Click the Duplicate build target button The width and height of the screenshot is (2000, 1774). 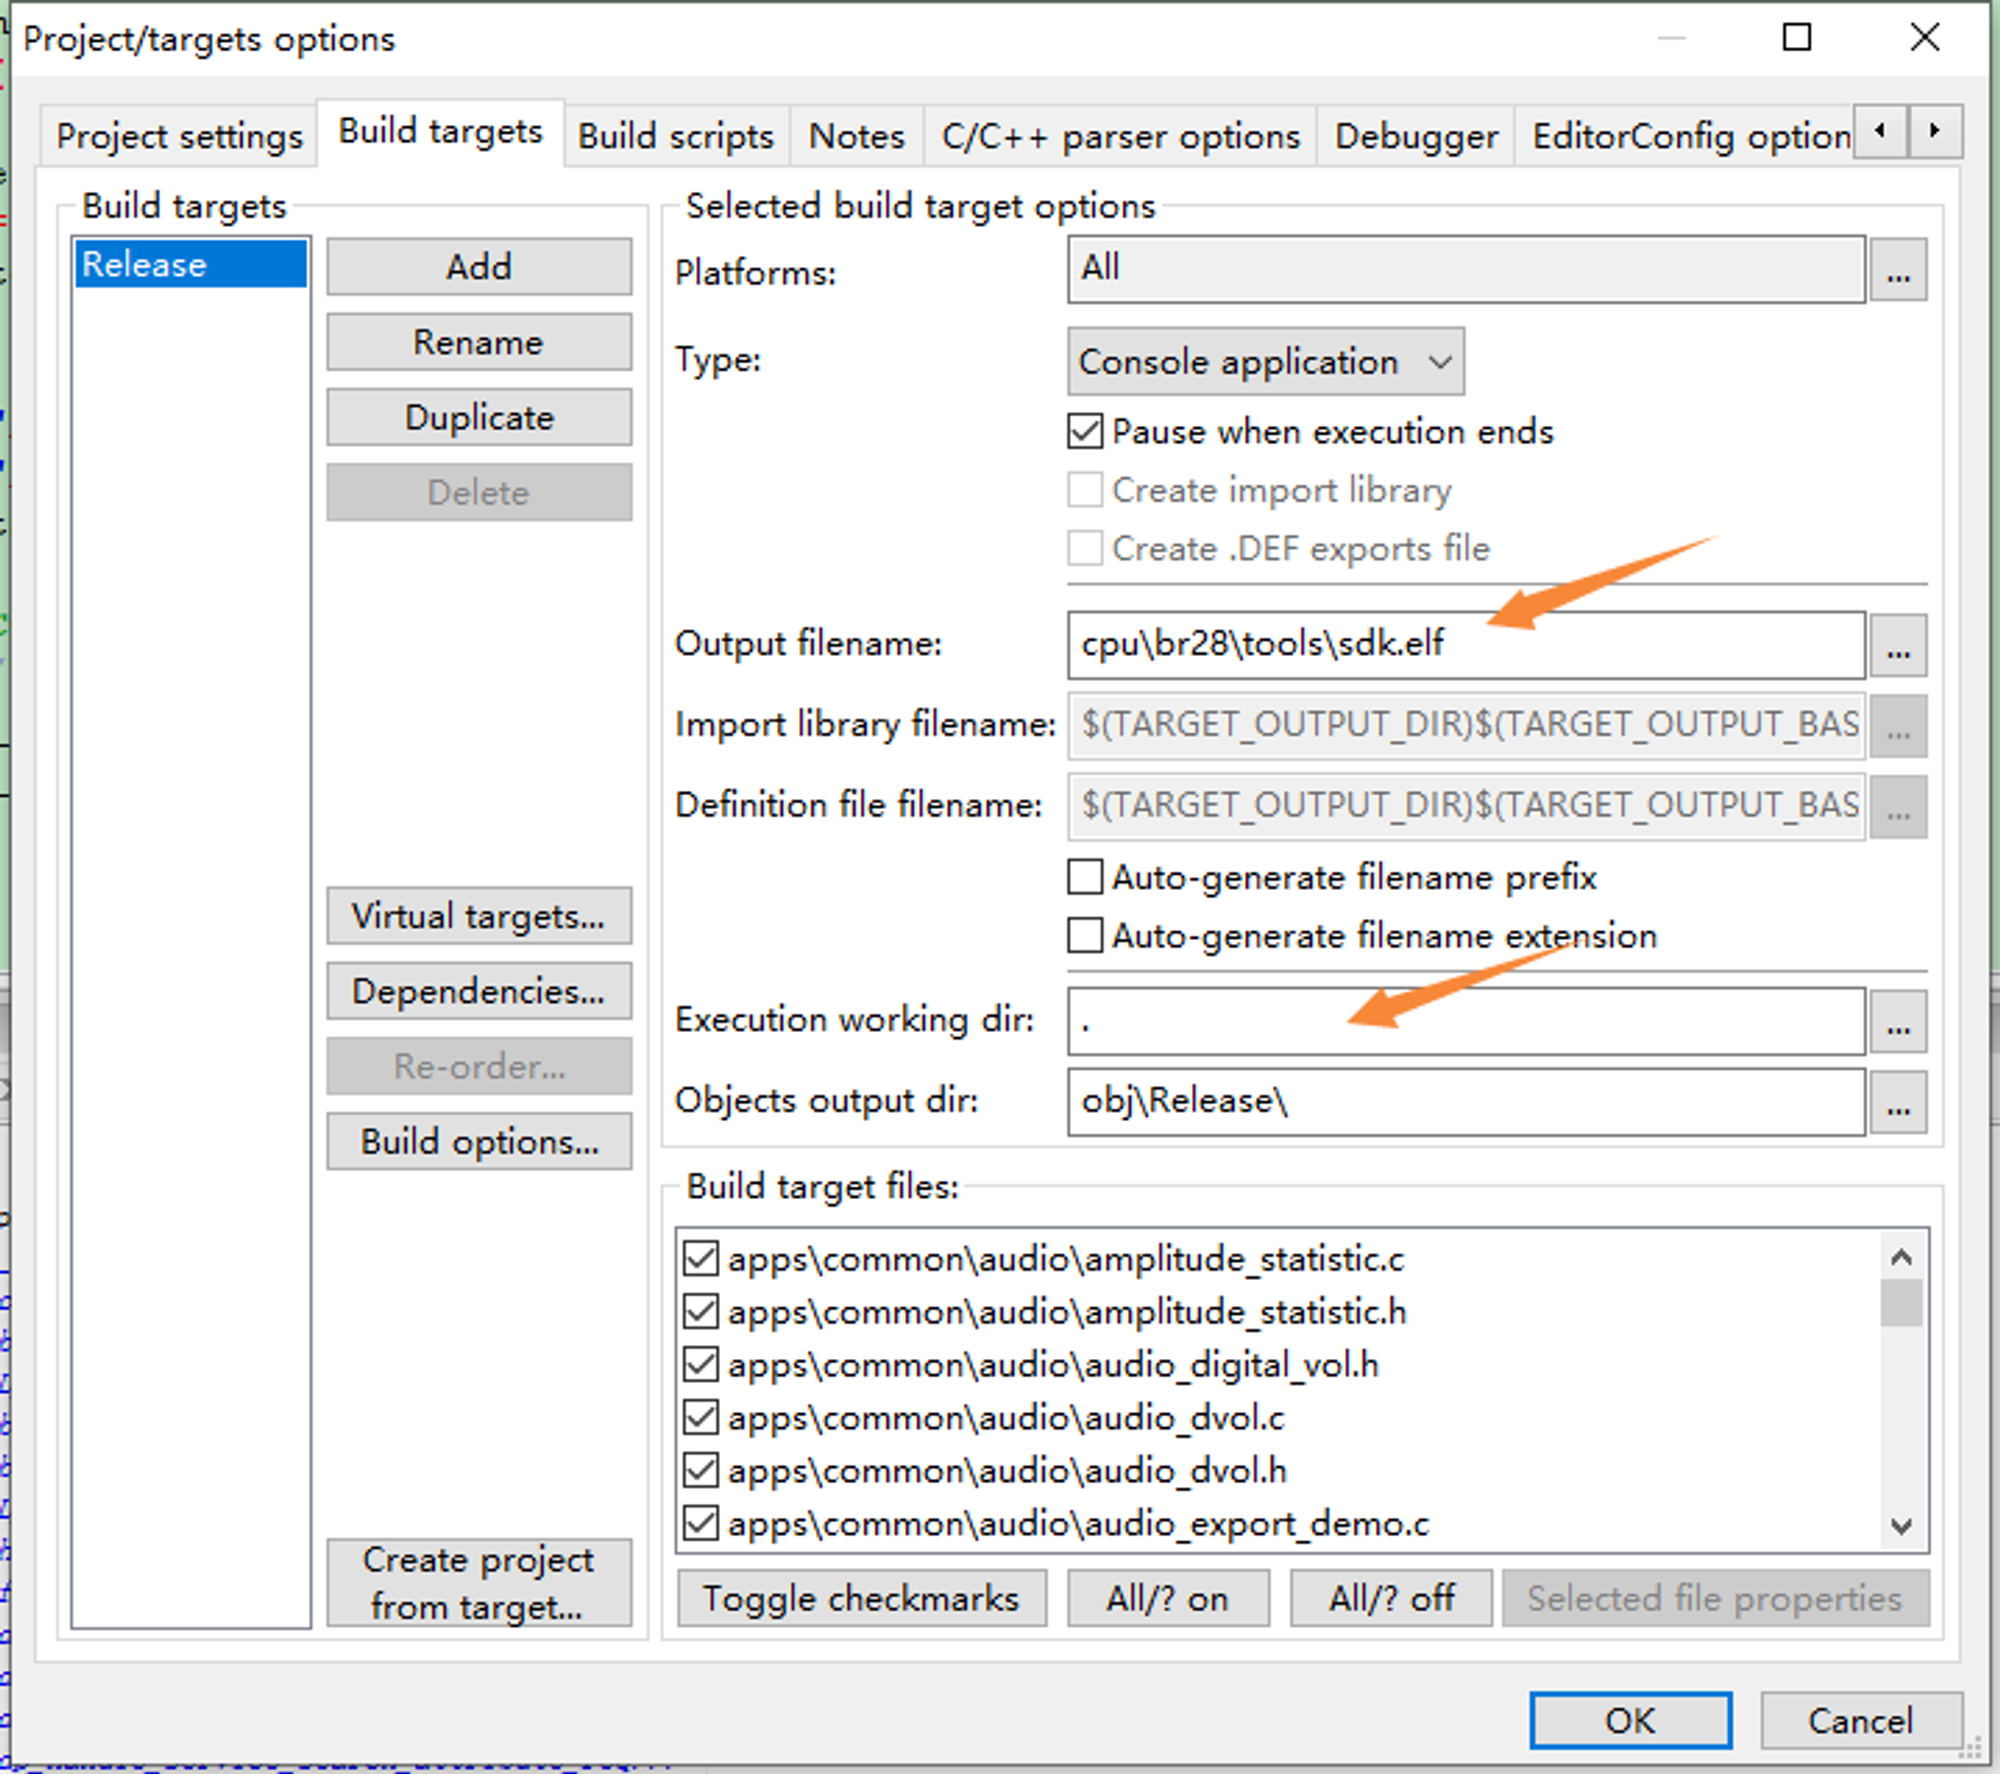479,417
